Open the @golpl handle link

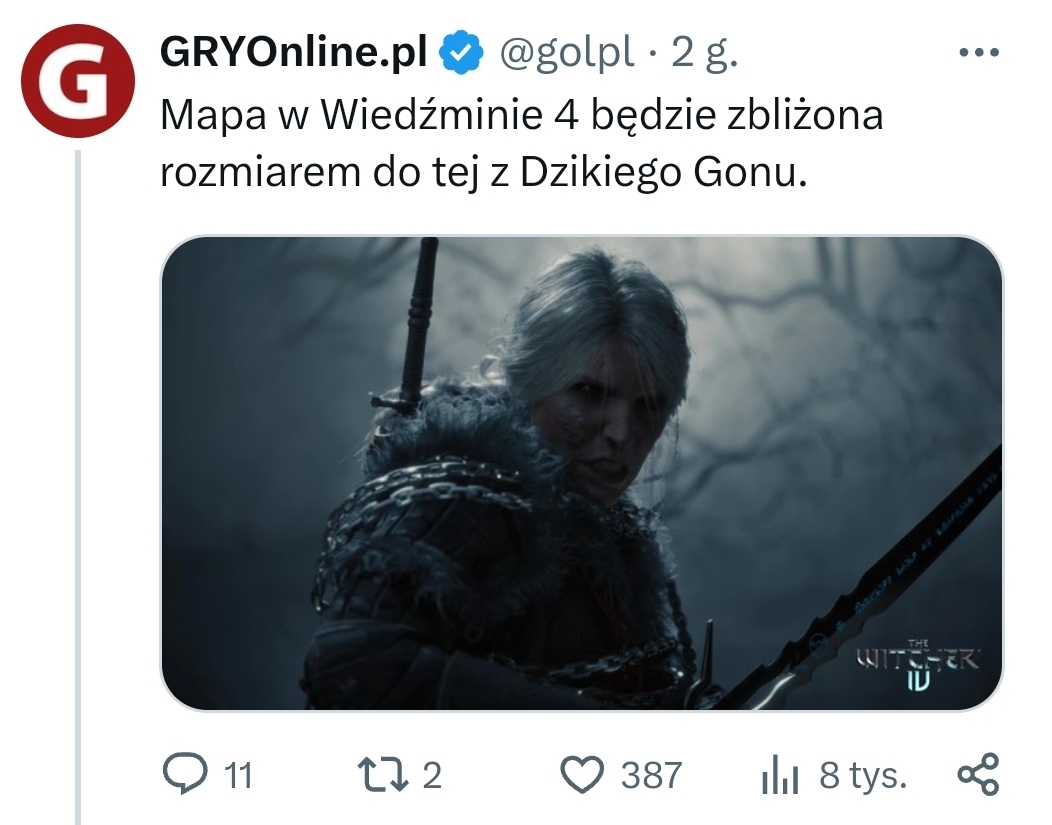[x=566, y=53]
